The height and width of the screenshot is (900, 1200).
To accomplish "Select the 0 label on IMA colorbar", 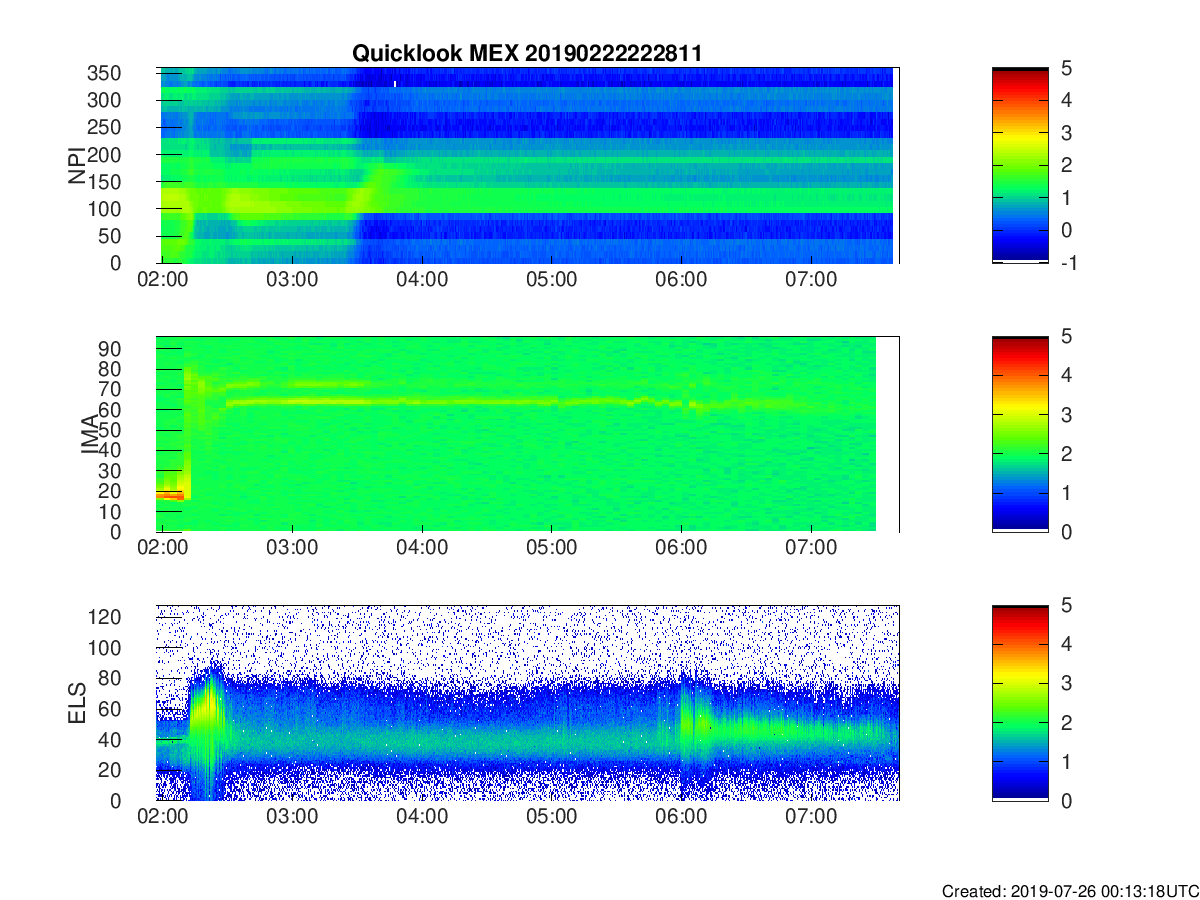I will 1066,531.
